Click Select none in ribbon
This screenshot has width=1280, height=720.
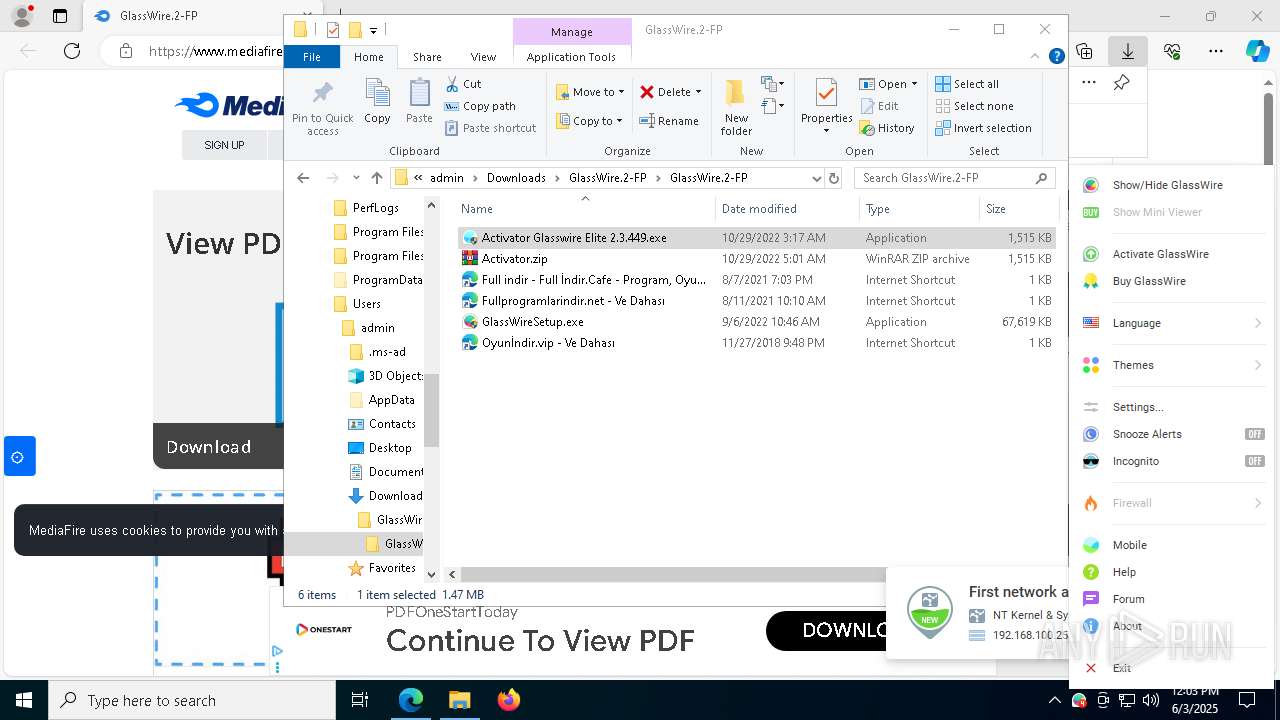pyautogui.click(x=974, y=106)
